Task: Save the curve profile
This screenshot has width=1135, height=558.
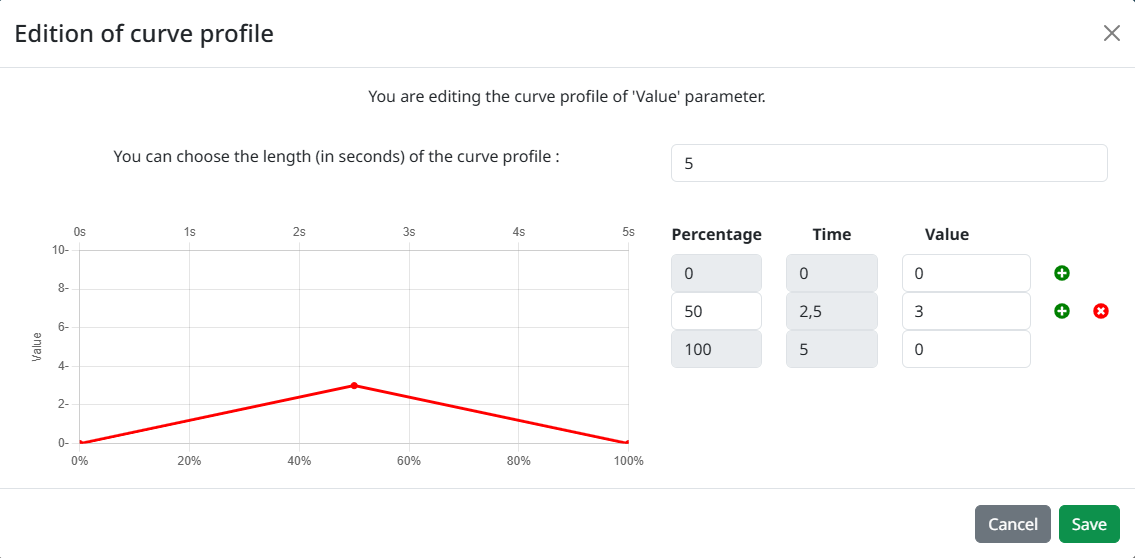Action: point(1089,524)
